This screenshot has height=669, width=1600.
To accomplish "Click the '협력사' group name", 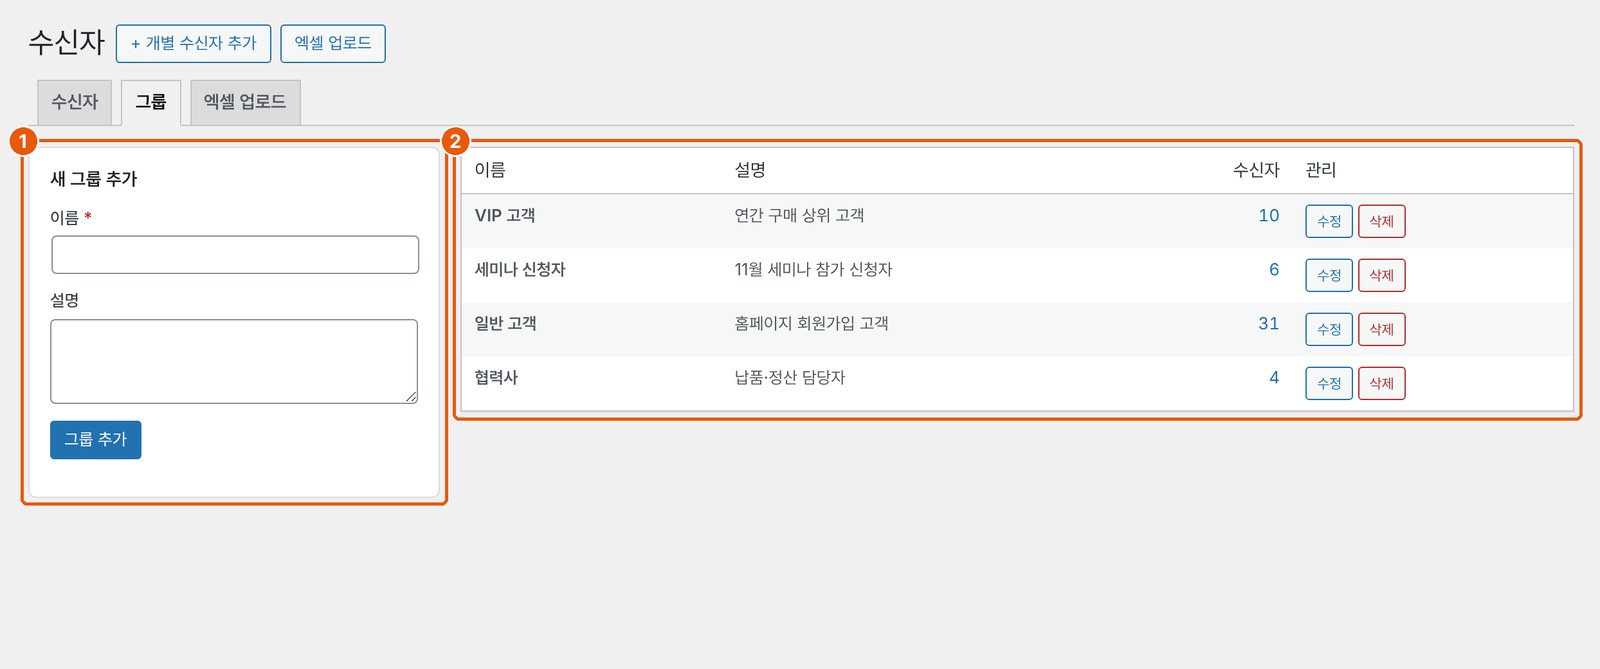I will click(496, 378).
